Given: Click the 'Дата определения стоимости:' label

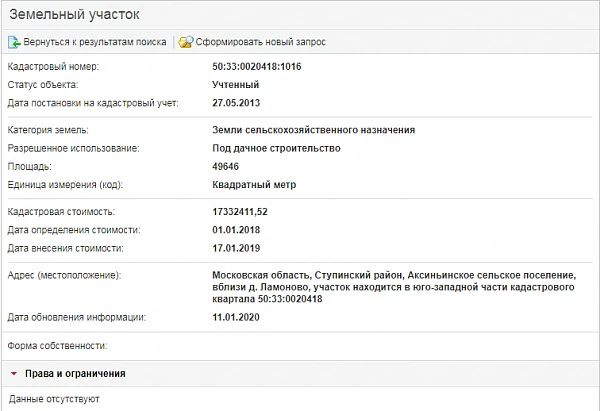Looking at the screenshot, I should (x=74, y=230).
